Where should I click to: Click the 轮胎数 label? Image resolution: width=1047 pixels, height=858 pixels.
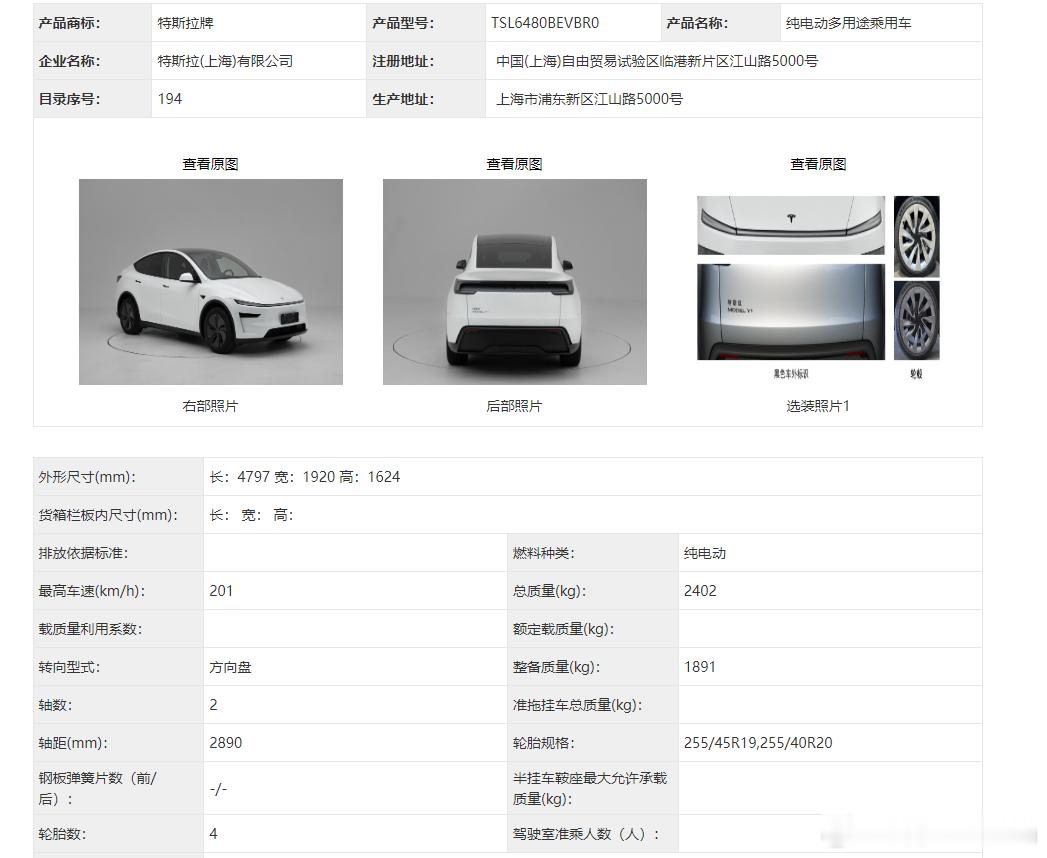62,834
